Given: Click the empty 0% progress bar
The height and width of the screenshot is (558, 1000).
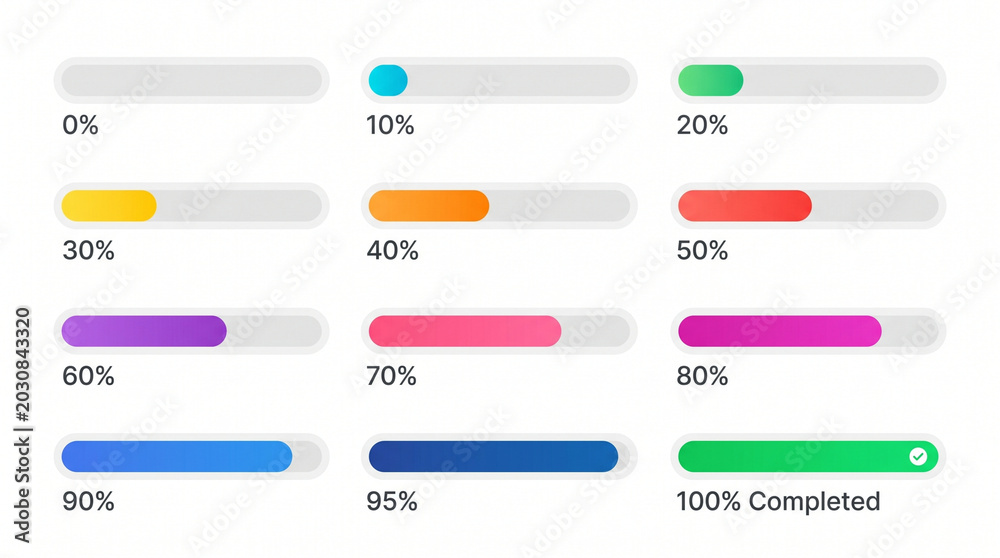Looking at the screenshot, I should pos(191,80).
